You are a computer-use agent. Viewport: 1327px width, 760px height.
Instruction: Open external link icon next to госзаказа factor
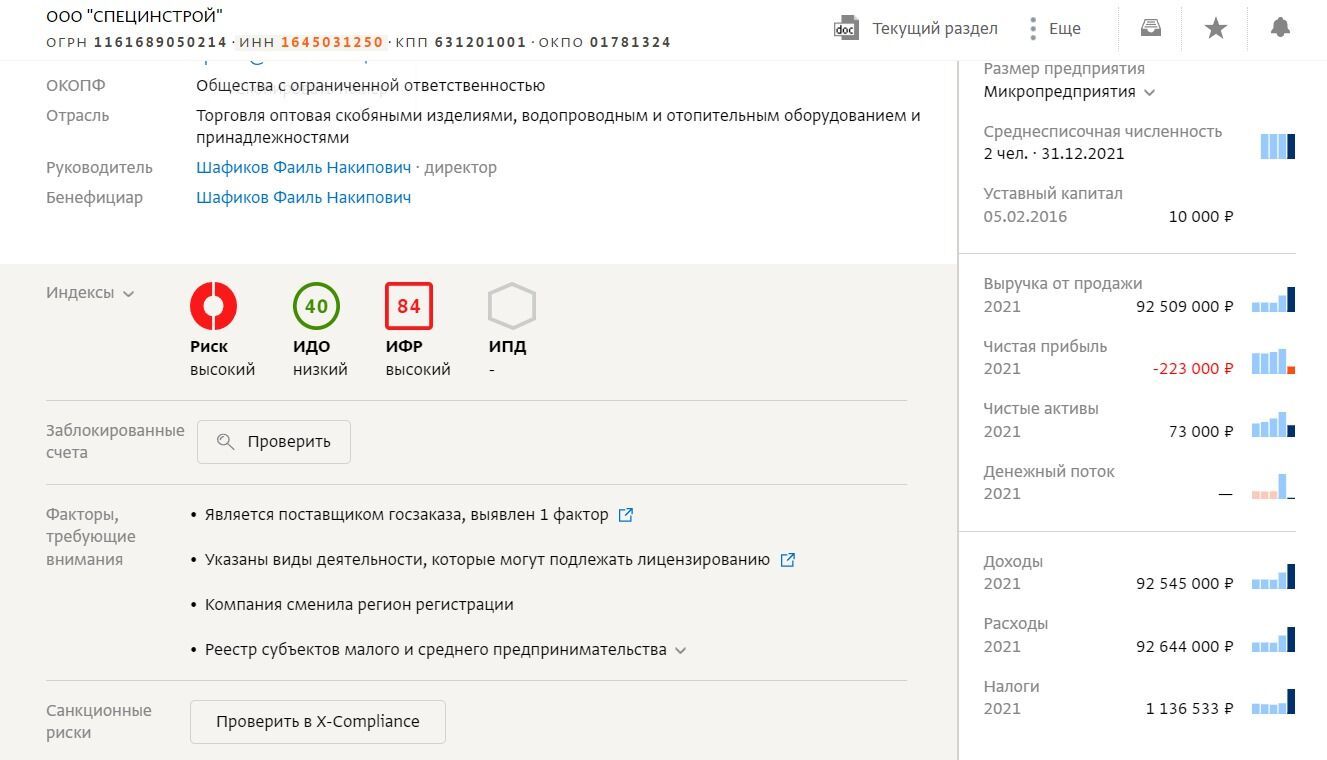pyautogui.click(x=626, y=515)
